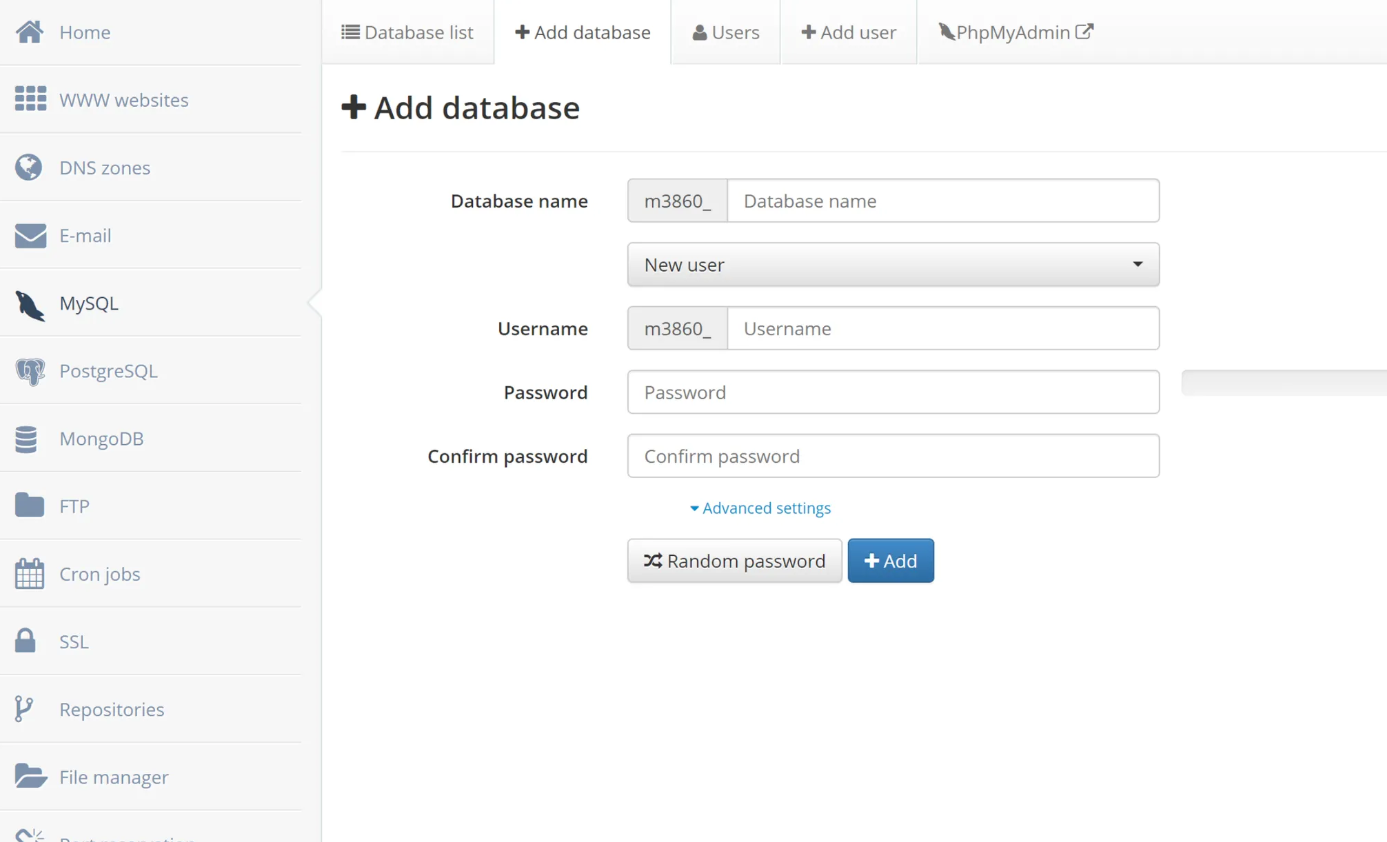Open PhpMyAdmin external link tab

(x=1015, y=32)
